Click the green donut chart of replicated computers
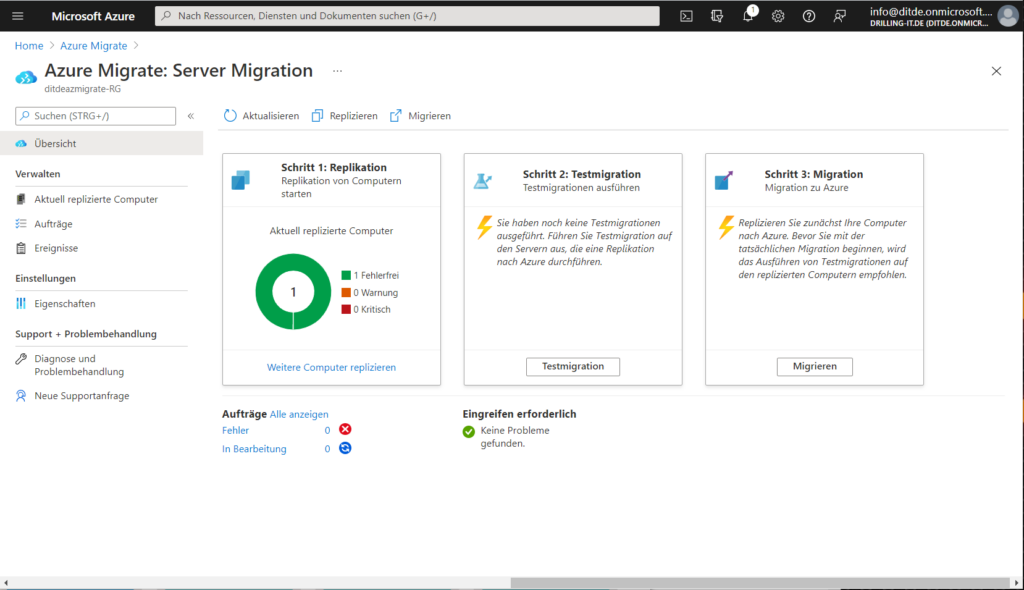This screenshot has height=590, width=1024. [293, 291]
